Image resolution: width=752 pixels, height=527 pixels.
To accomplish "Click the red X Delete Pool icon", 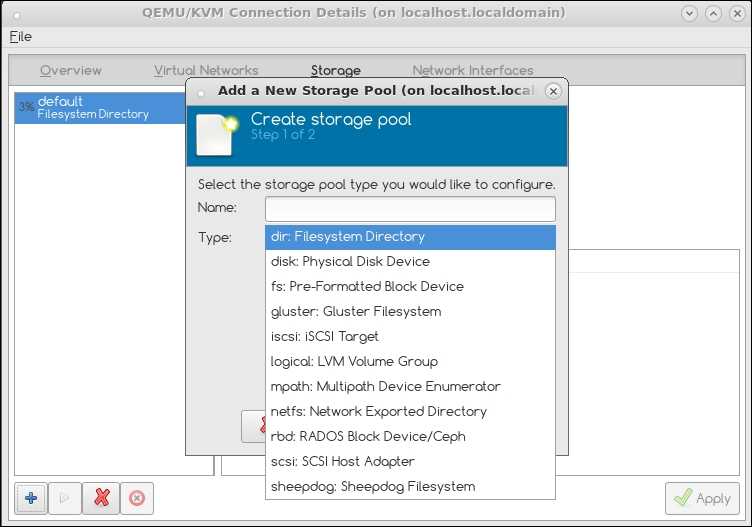I will pyautogui.click(x=101, y=498).
